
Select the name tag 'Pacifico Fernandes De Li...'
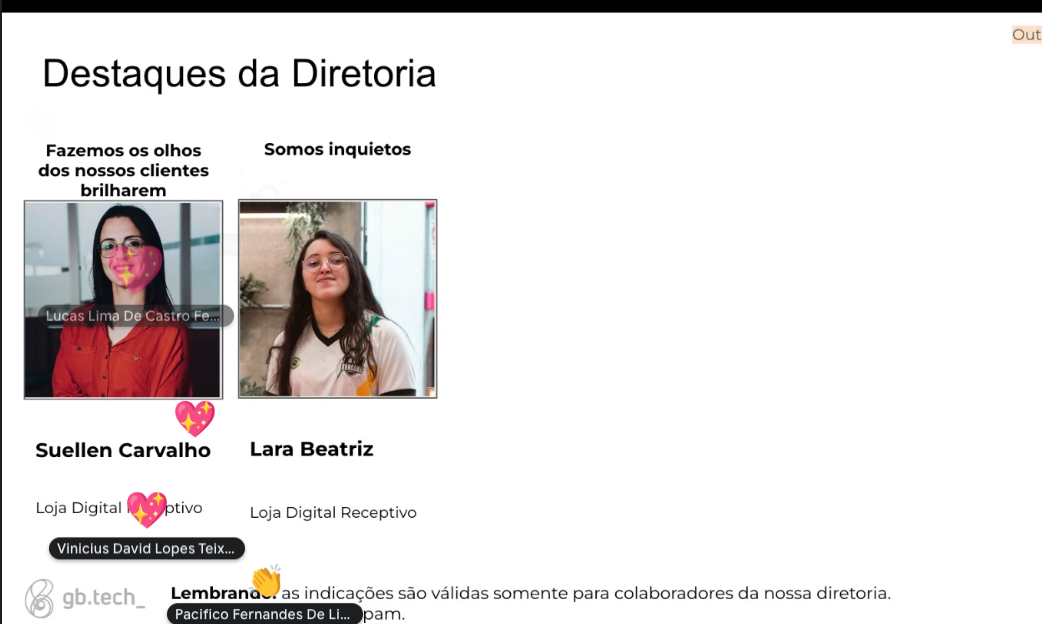264,613
